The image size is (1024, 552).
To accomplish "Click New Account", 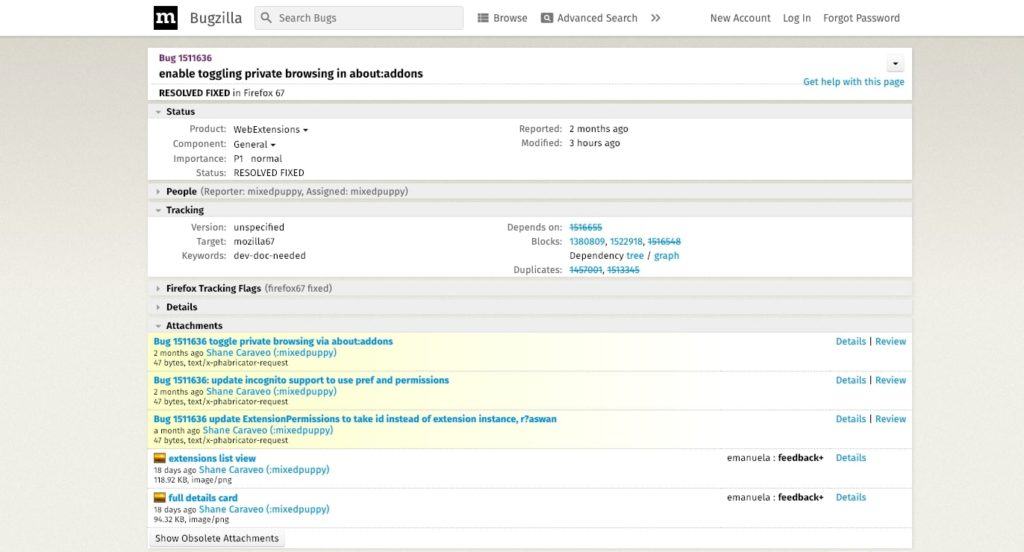I will click(740, 18).
